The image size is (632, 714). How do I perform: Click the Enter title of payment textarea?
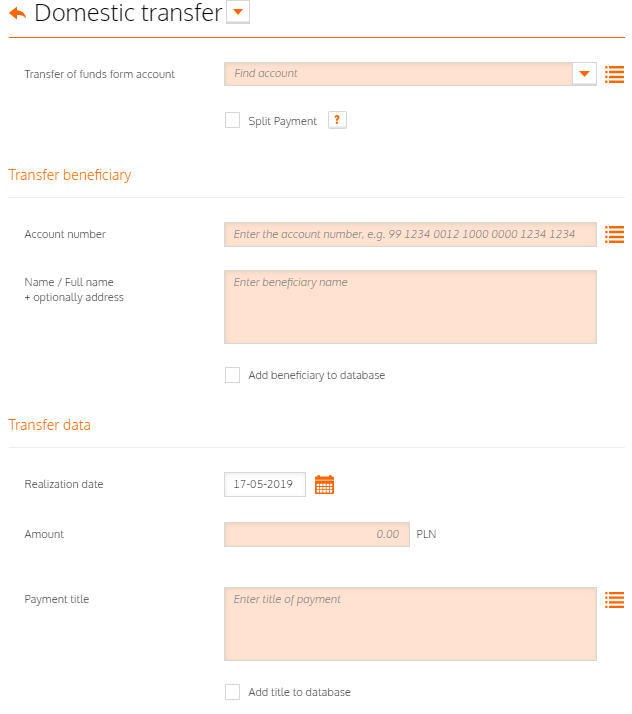pos(410,624)
